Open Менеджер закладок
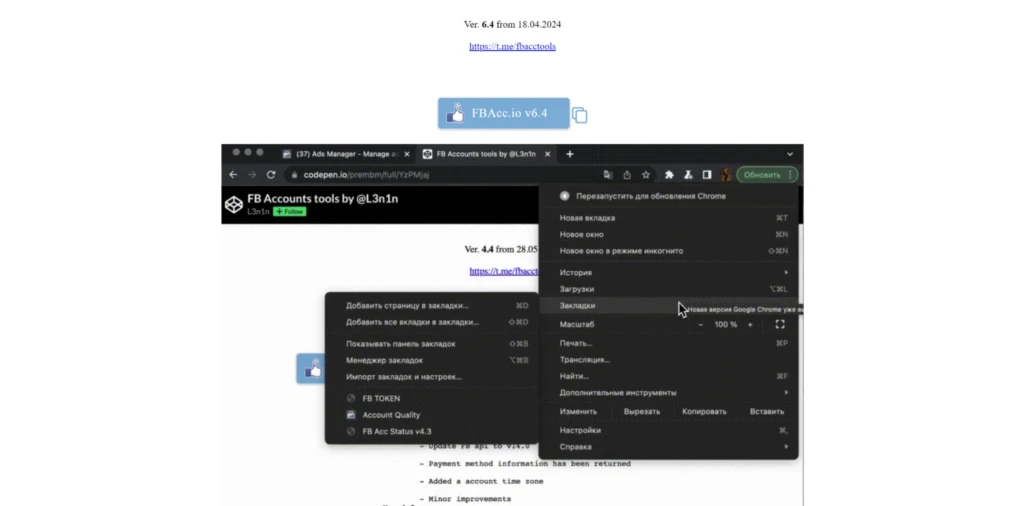Screen dimensions: 1024x506 (432, 360)
